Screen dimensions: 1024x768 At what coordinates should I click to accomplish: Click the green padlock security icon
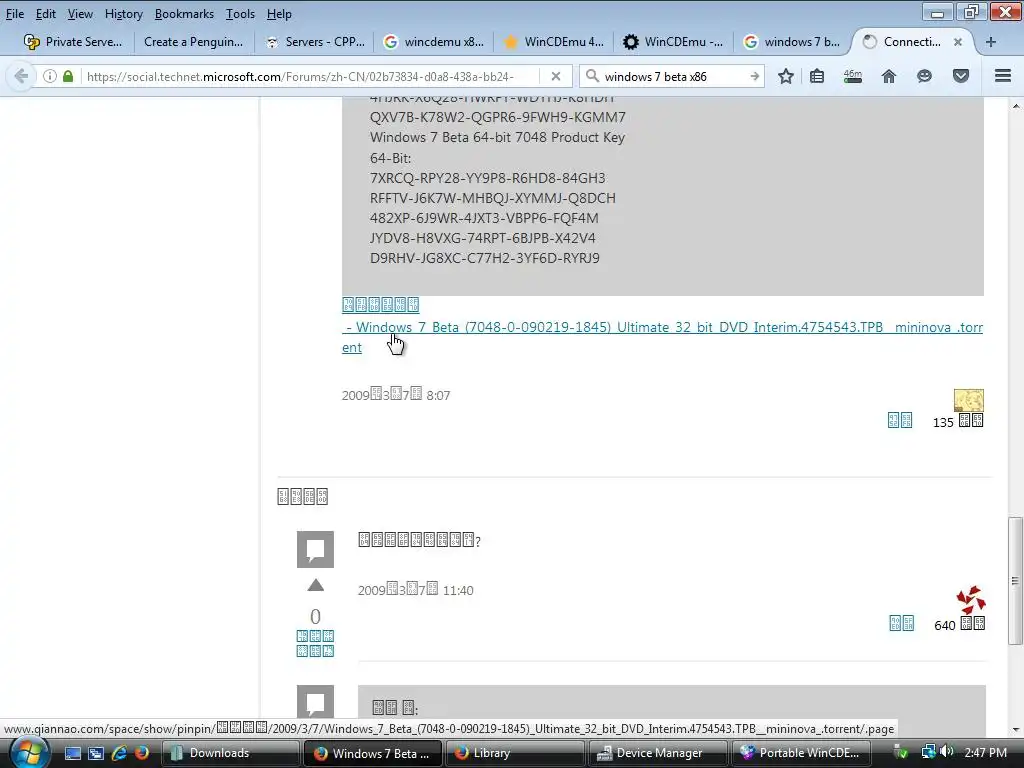click(x=68, y=76)
